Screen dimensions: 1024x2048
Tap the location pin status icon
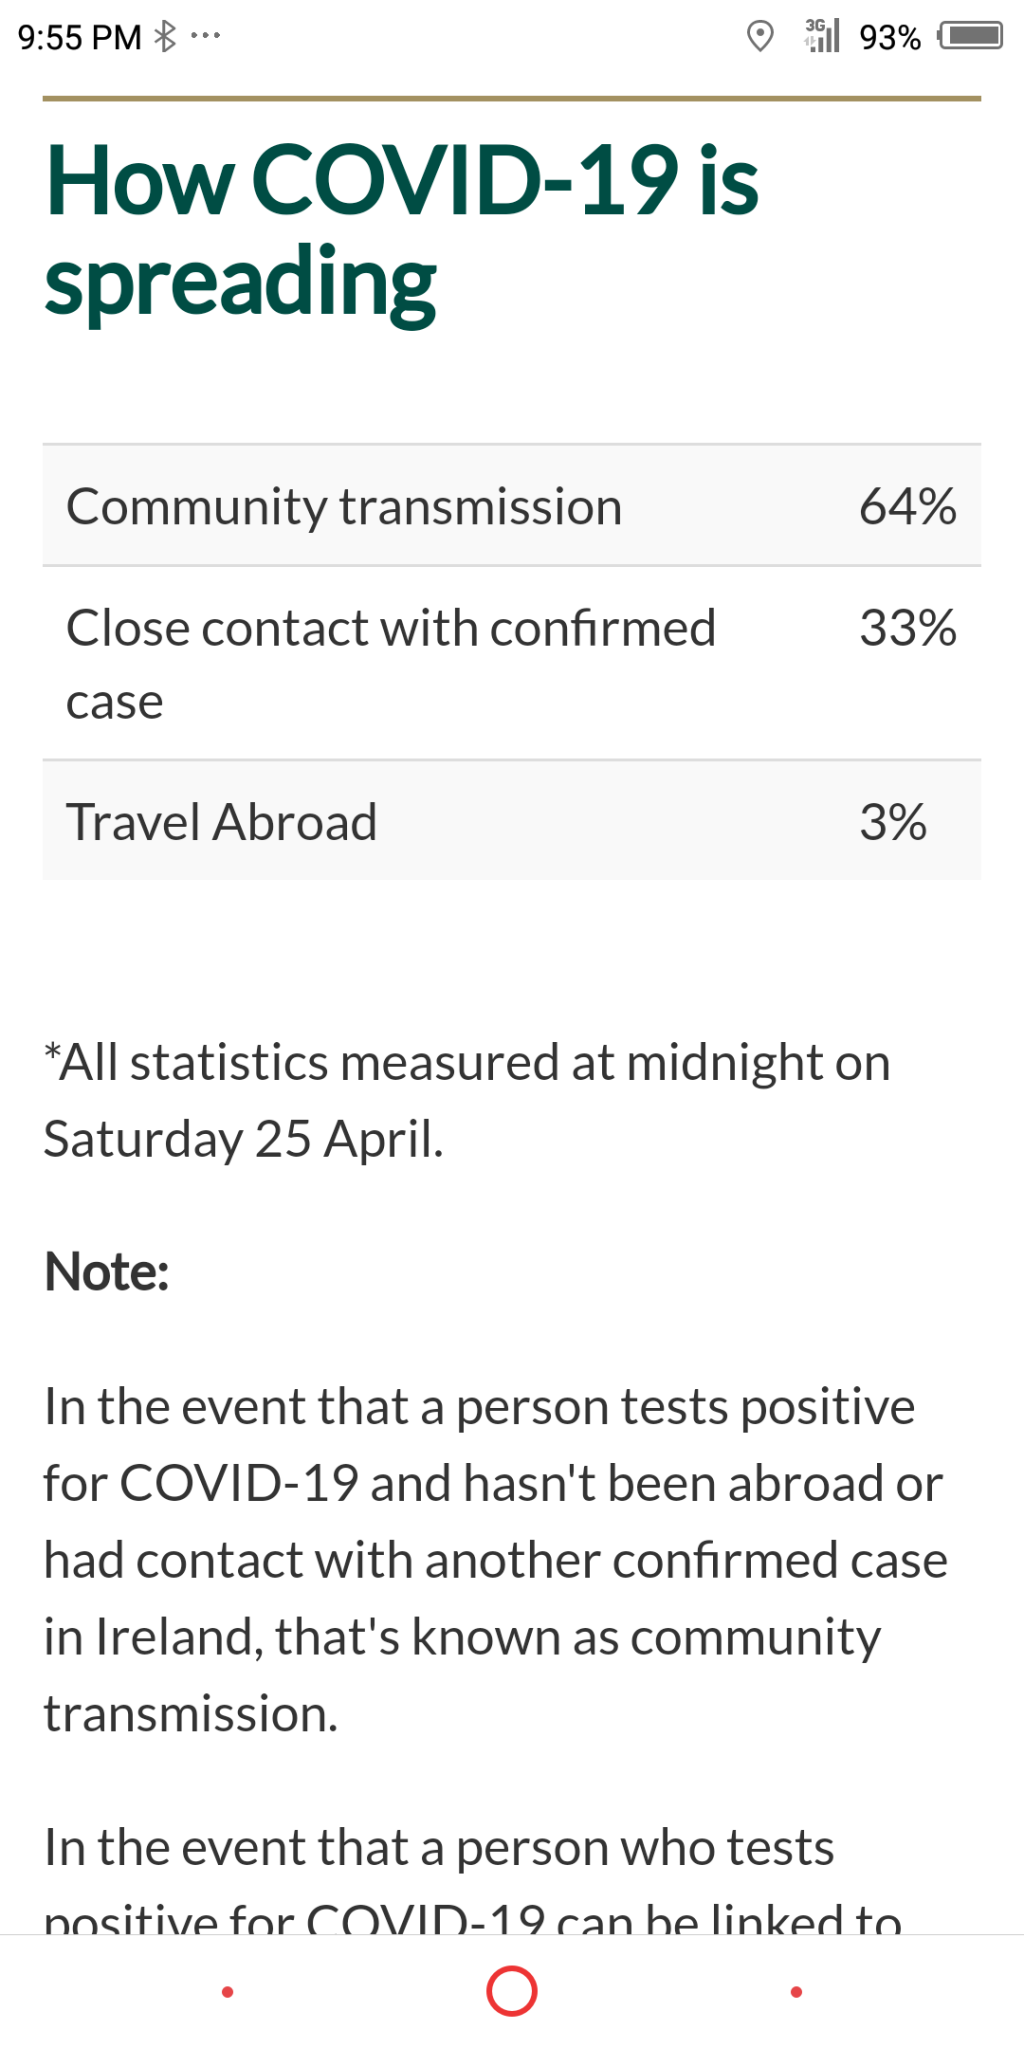pos(760,37)
